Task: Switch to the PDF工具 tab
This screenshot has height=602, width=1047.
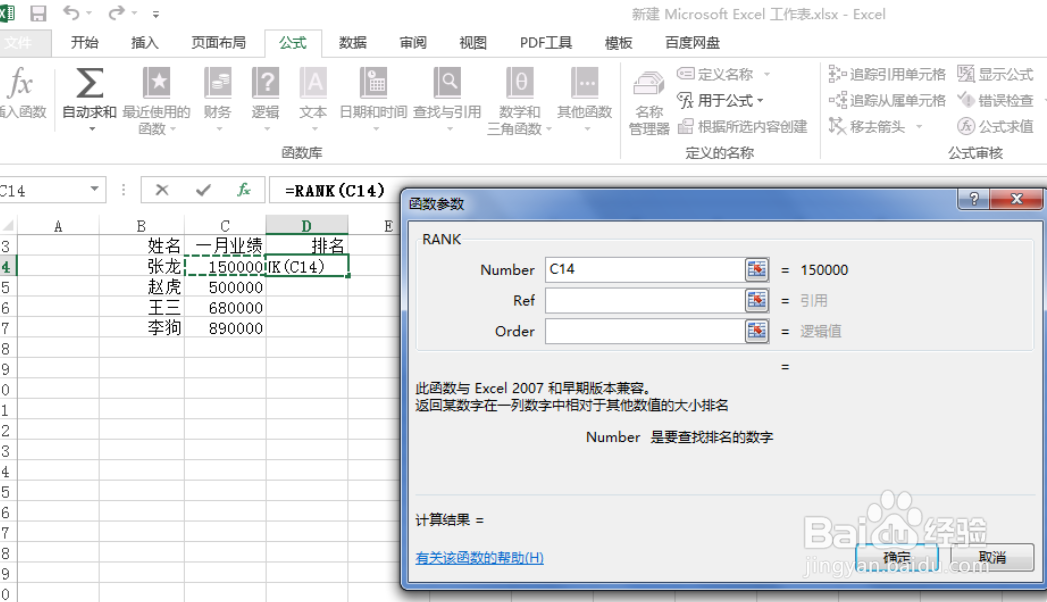Action: click(x=546, y=43)
